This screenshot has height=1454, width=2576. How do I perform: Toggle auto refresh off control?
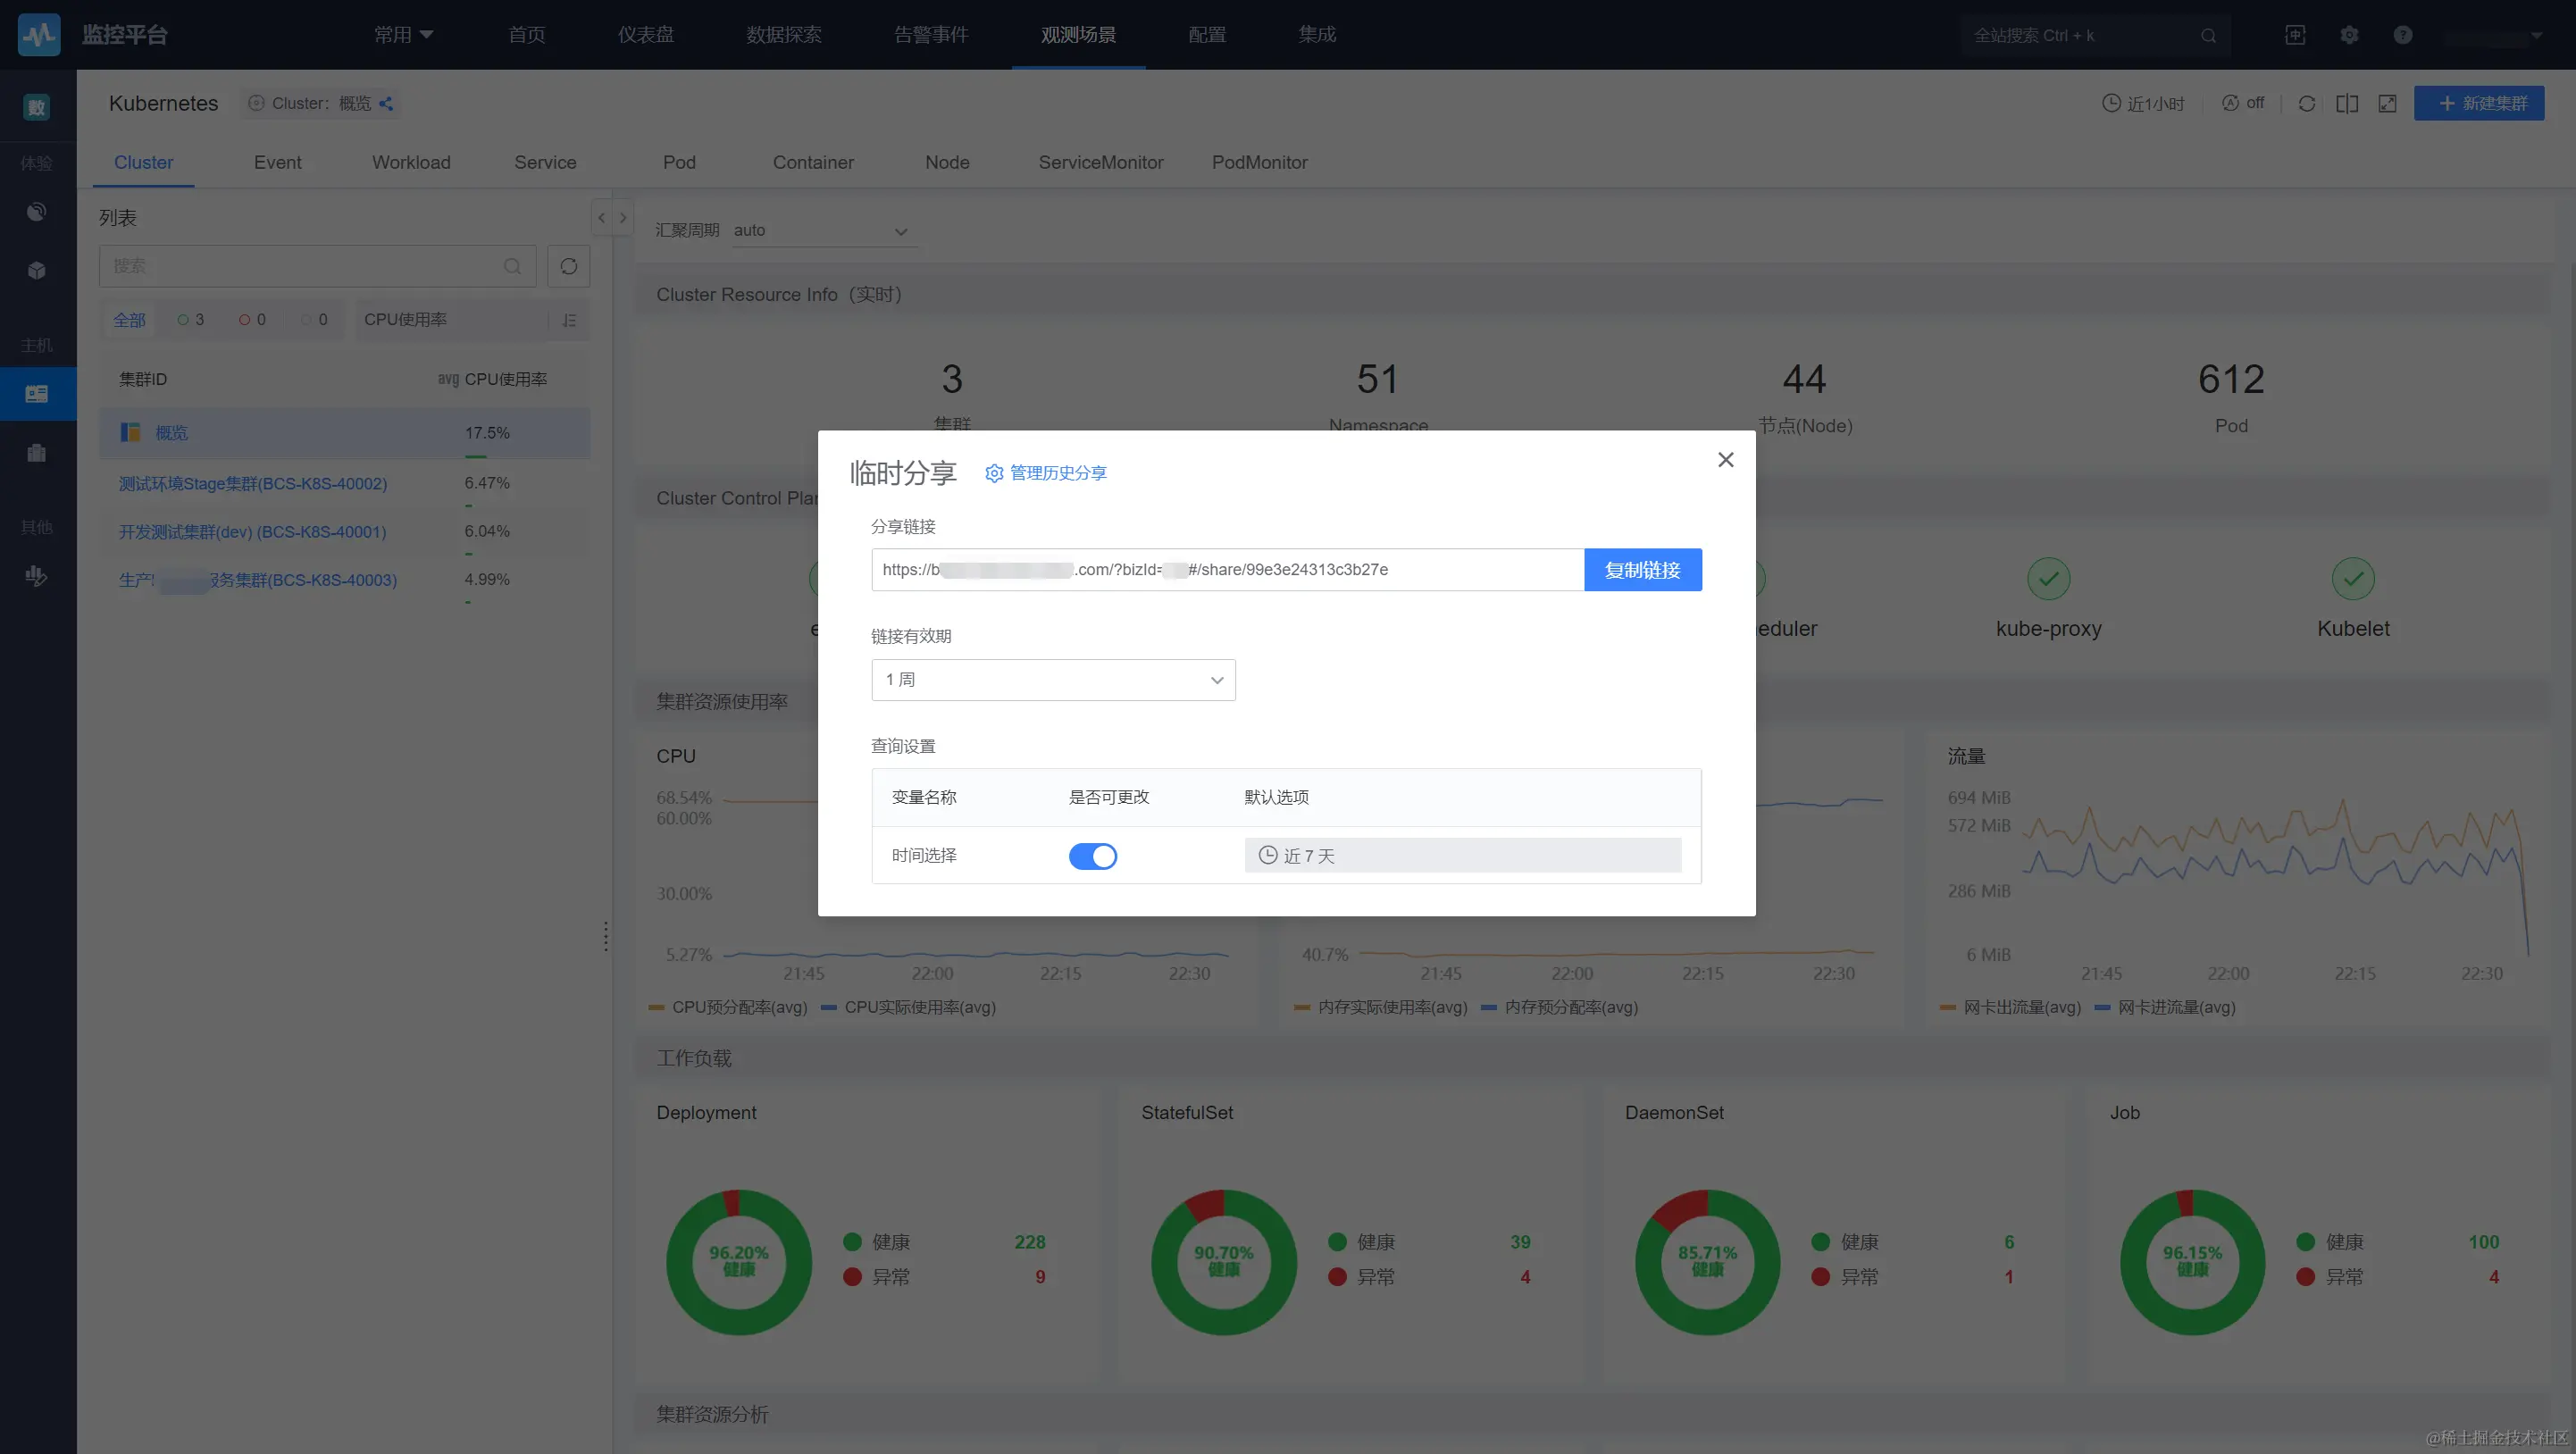2243,103
